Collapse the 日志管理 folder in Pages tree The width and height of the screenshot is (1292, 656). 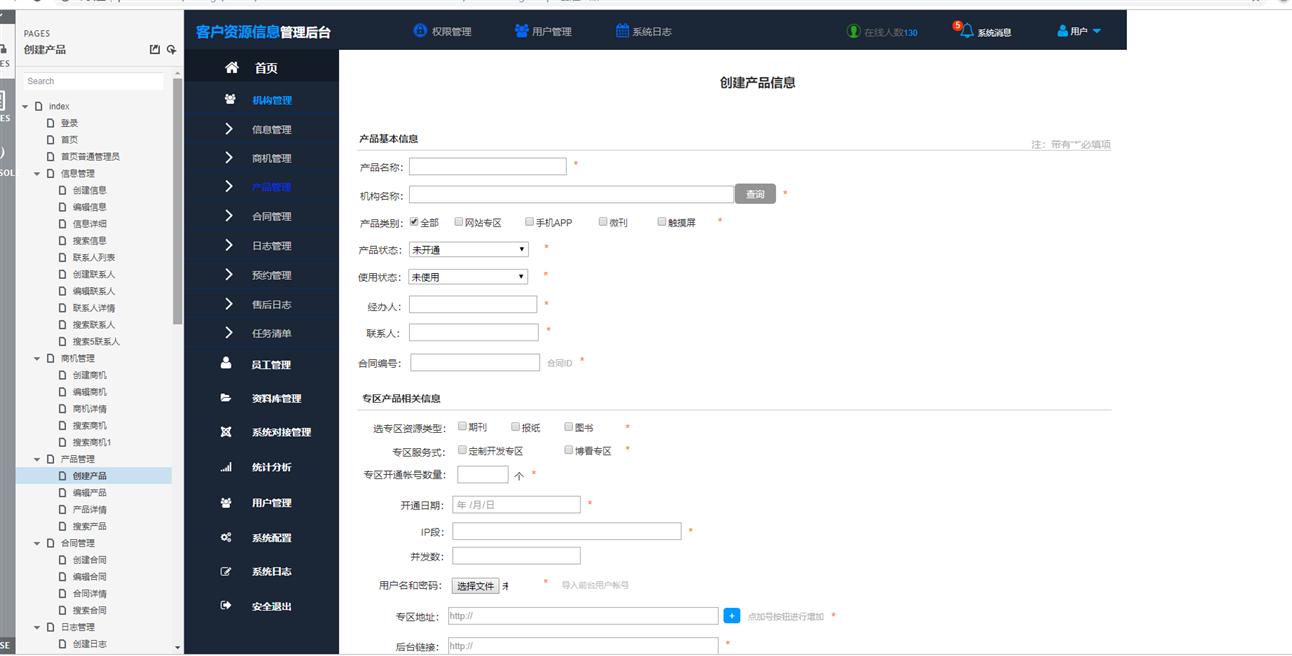[x=37, y=627]
